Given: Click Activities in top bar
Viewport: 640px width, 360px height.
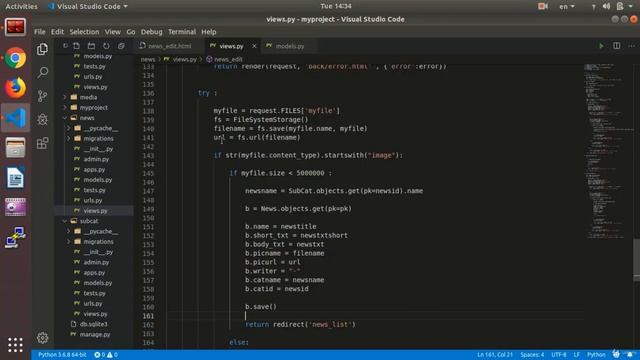Looking at the screenshot, I should [21, 6].
